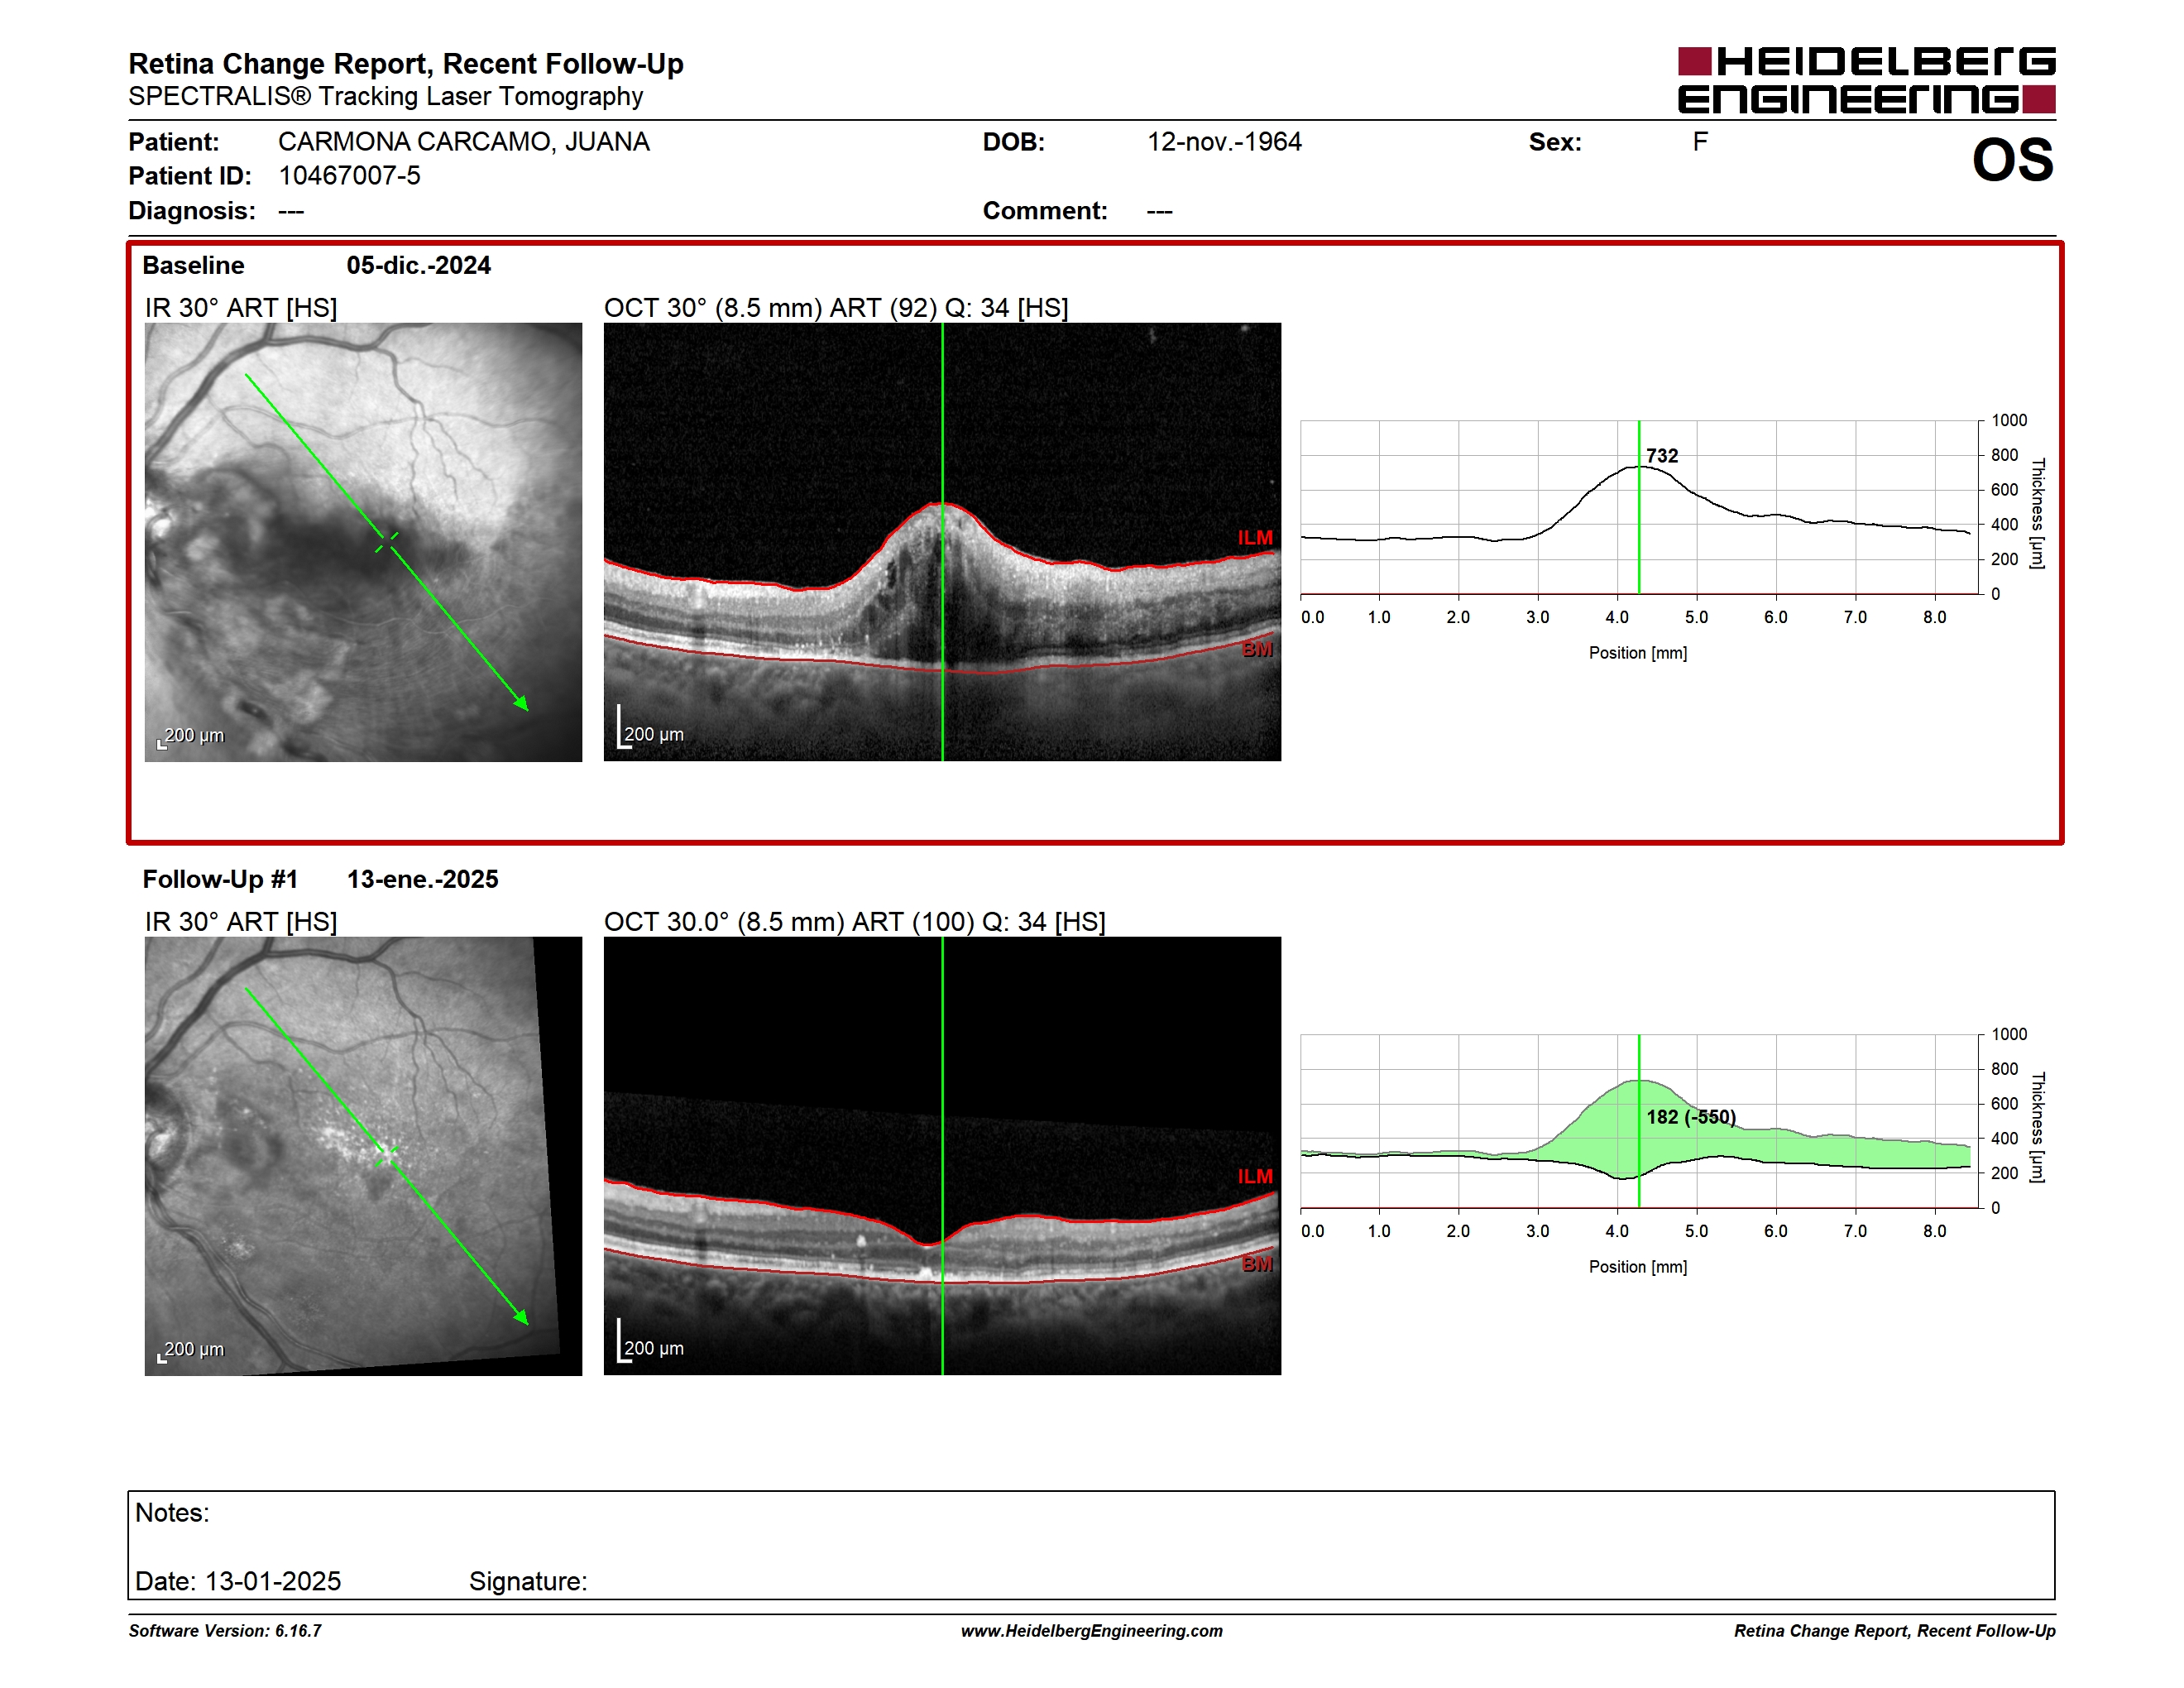Click the ILM label in the follow-up OCT
Screen dimensions: 2184x1688
tap(1255, 1177)
